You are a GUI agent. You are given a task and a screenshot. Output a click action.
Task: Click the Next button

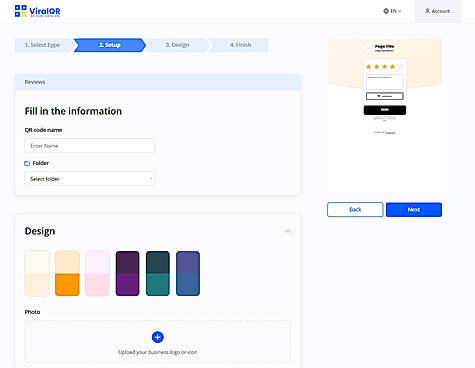[414, 210]
